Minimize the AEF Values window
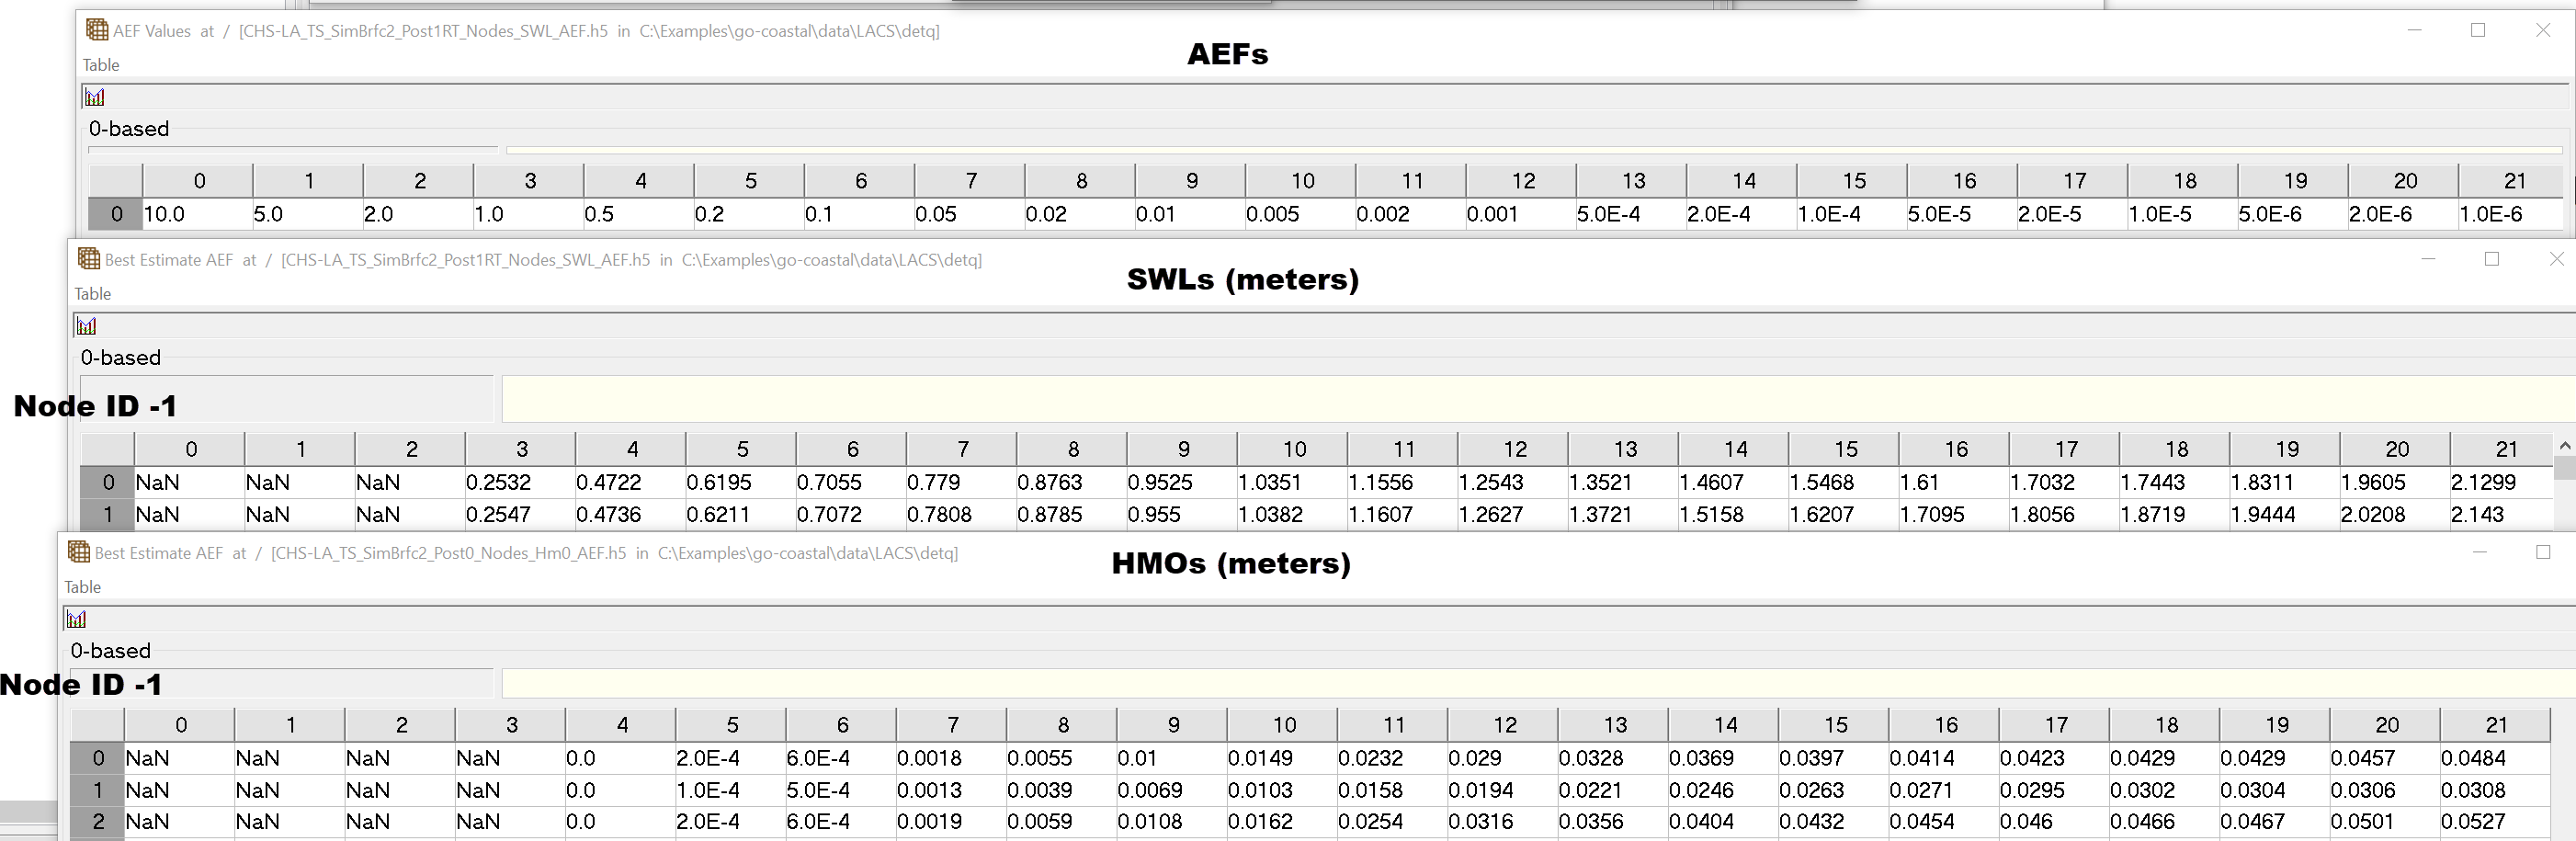The width and height of the screenshot is (2576, 841). click(x=2415, y=30)
